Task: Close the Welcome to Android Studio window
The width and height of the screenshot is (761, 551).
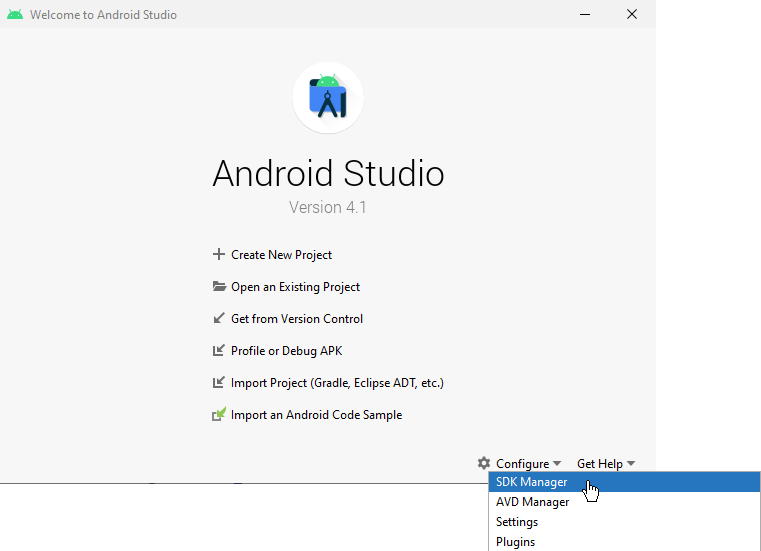Action: 632,14
